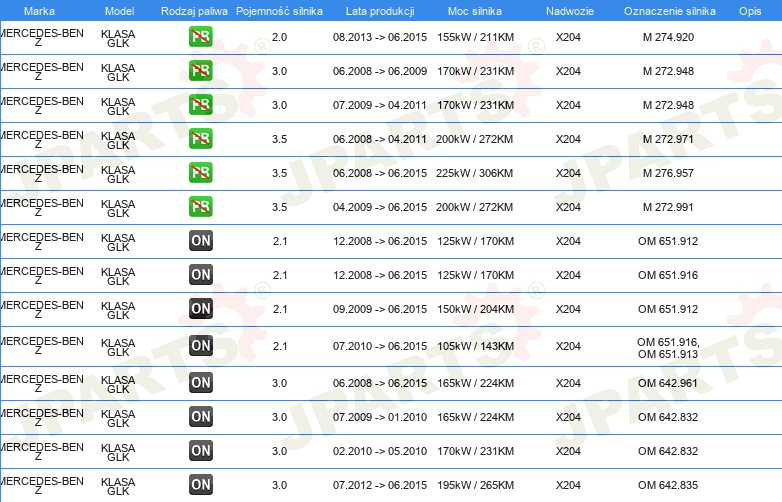Click production years 02.2010 -> 05.2010

[380, 451]
